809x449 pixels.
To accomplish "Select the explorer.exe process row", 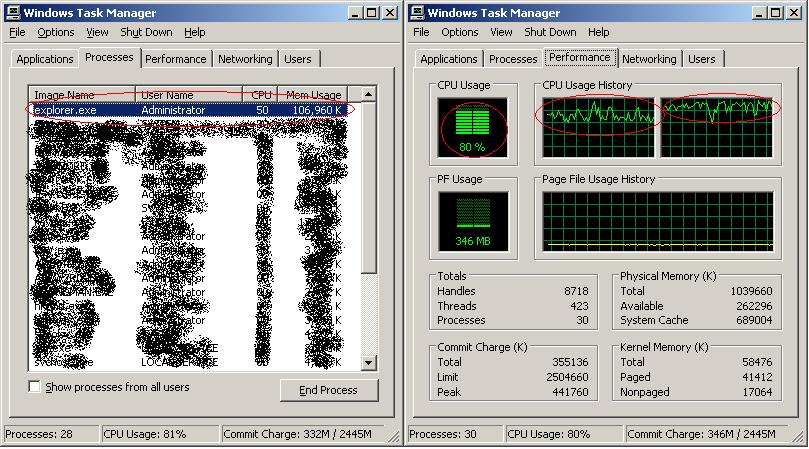I will click(188, 110).
